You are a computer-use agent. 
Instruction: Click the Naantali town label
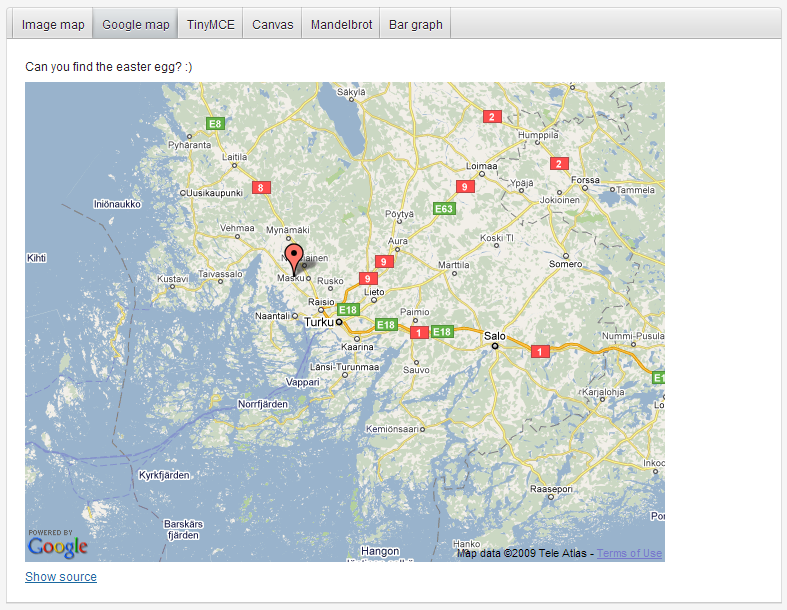(x=272, y=316)
